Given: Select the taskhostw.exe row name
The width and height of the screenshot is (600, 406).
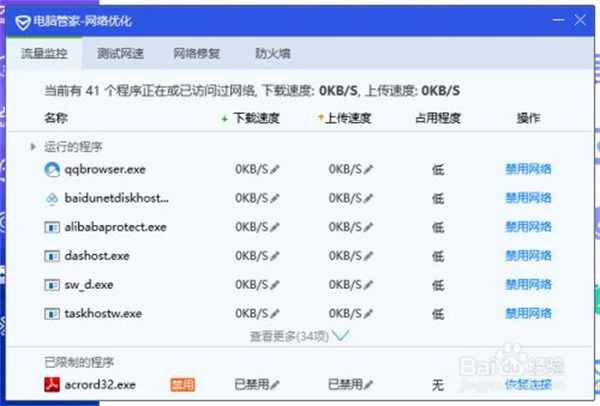Looking at the screenshot, I should pos(103,314).
